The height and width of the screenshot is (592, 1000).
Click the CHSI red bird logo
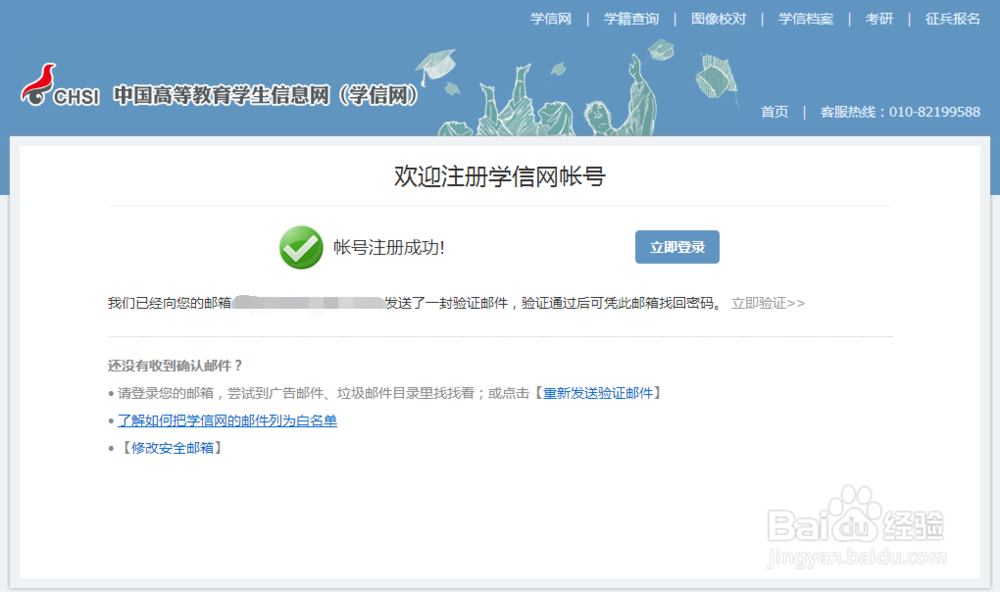59,85
